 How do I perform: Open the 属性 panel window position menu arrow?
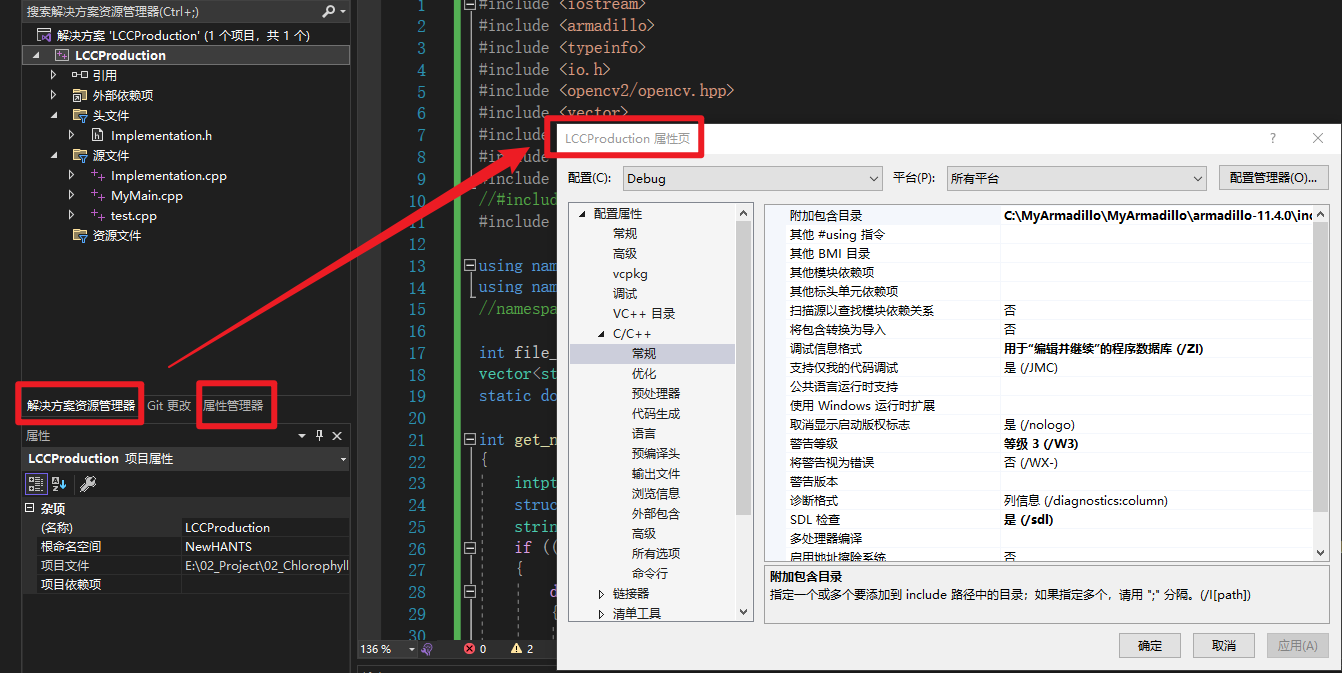click(302, 436)
